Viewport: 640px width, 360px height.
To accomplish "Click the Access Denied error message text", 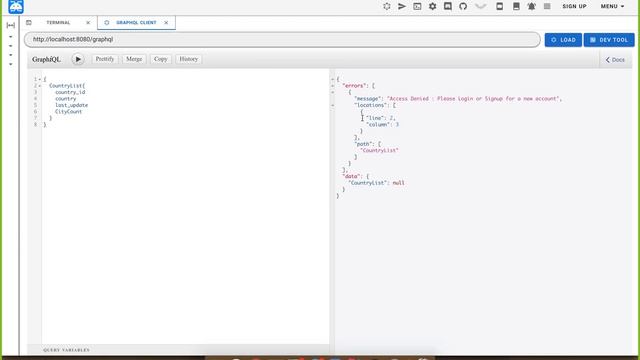I will click(474, 99).
